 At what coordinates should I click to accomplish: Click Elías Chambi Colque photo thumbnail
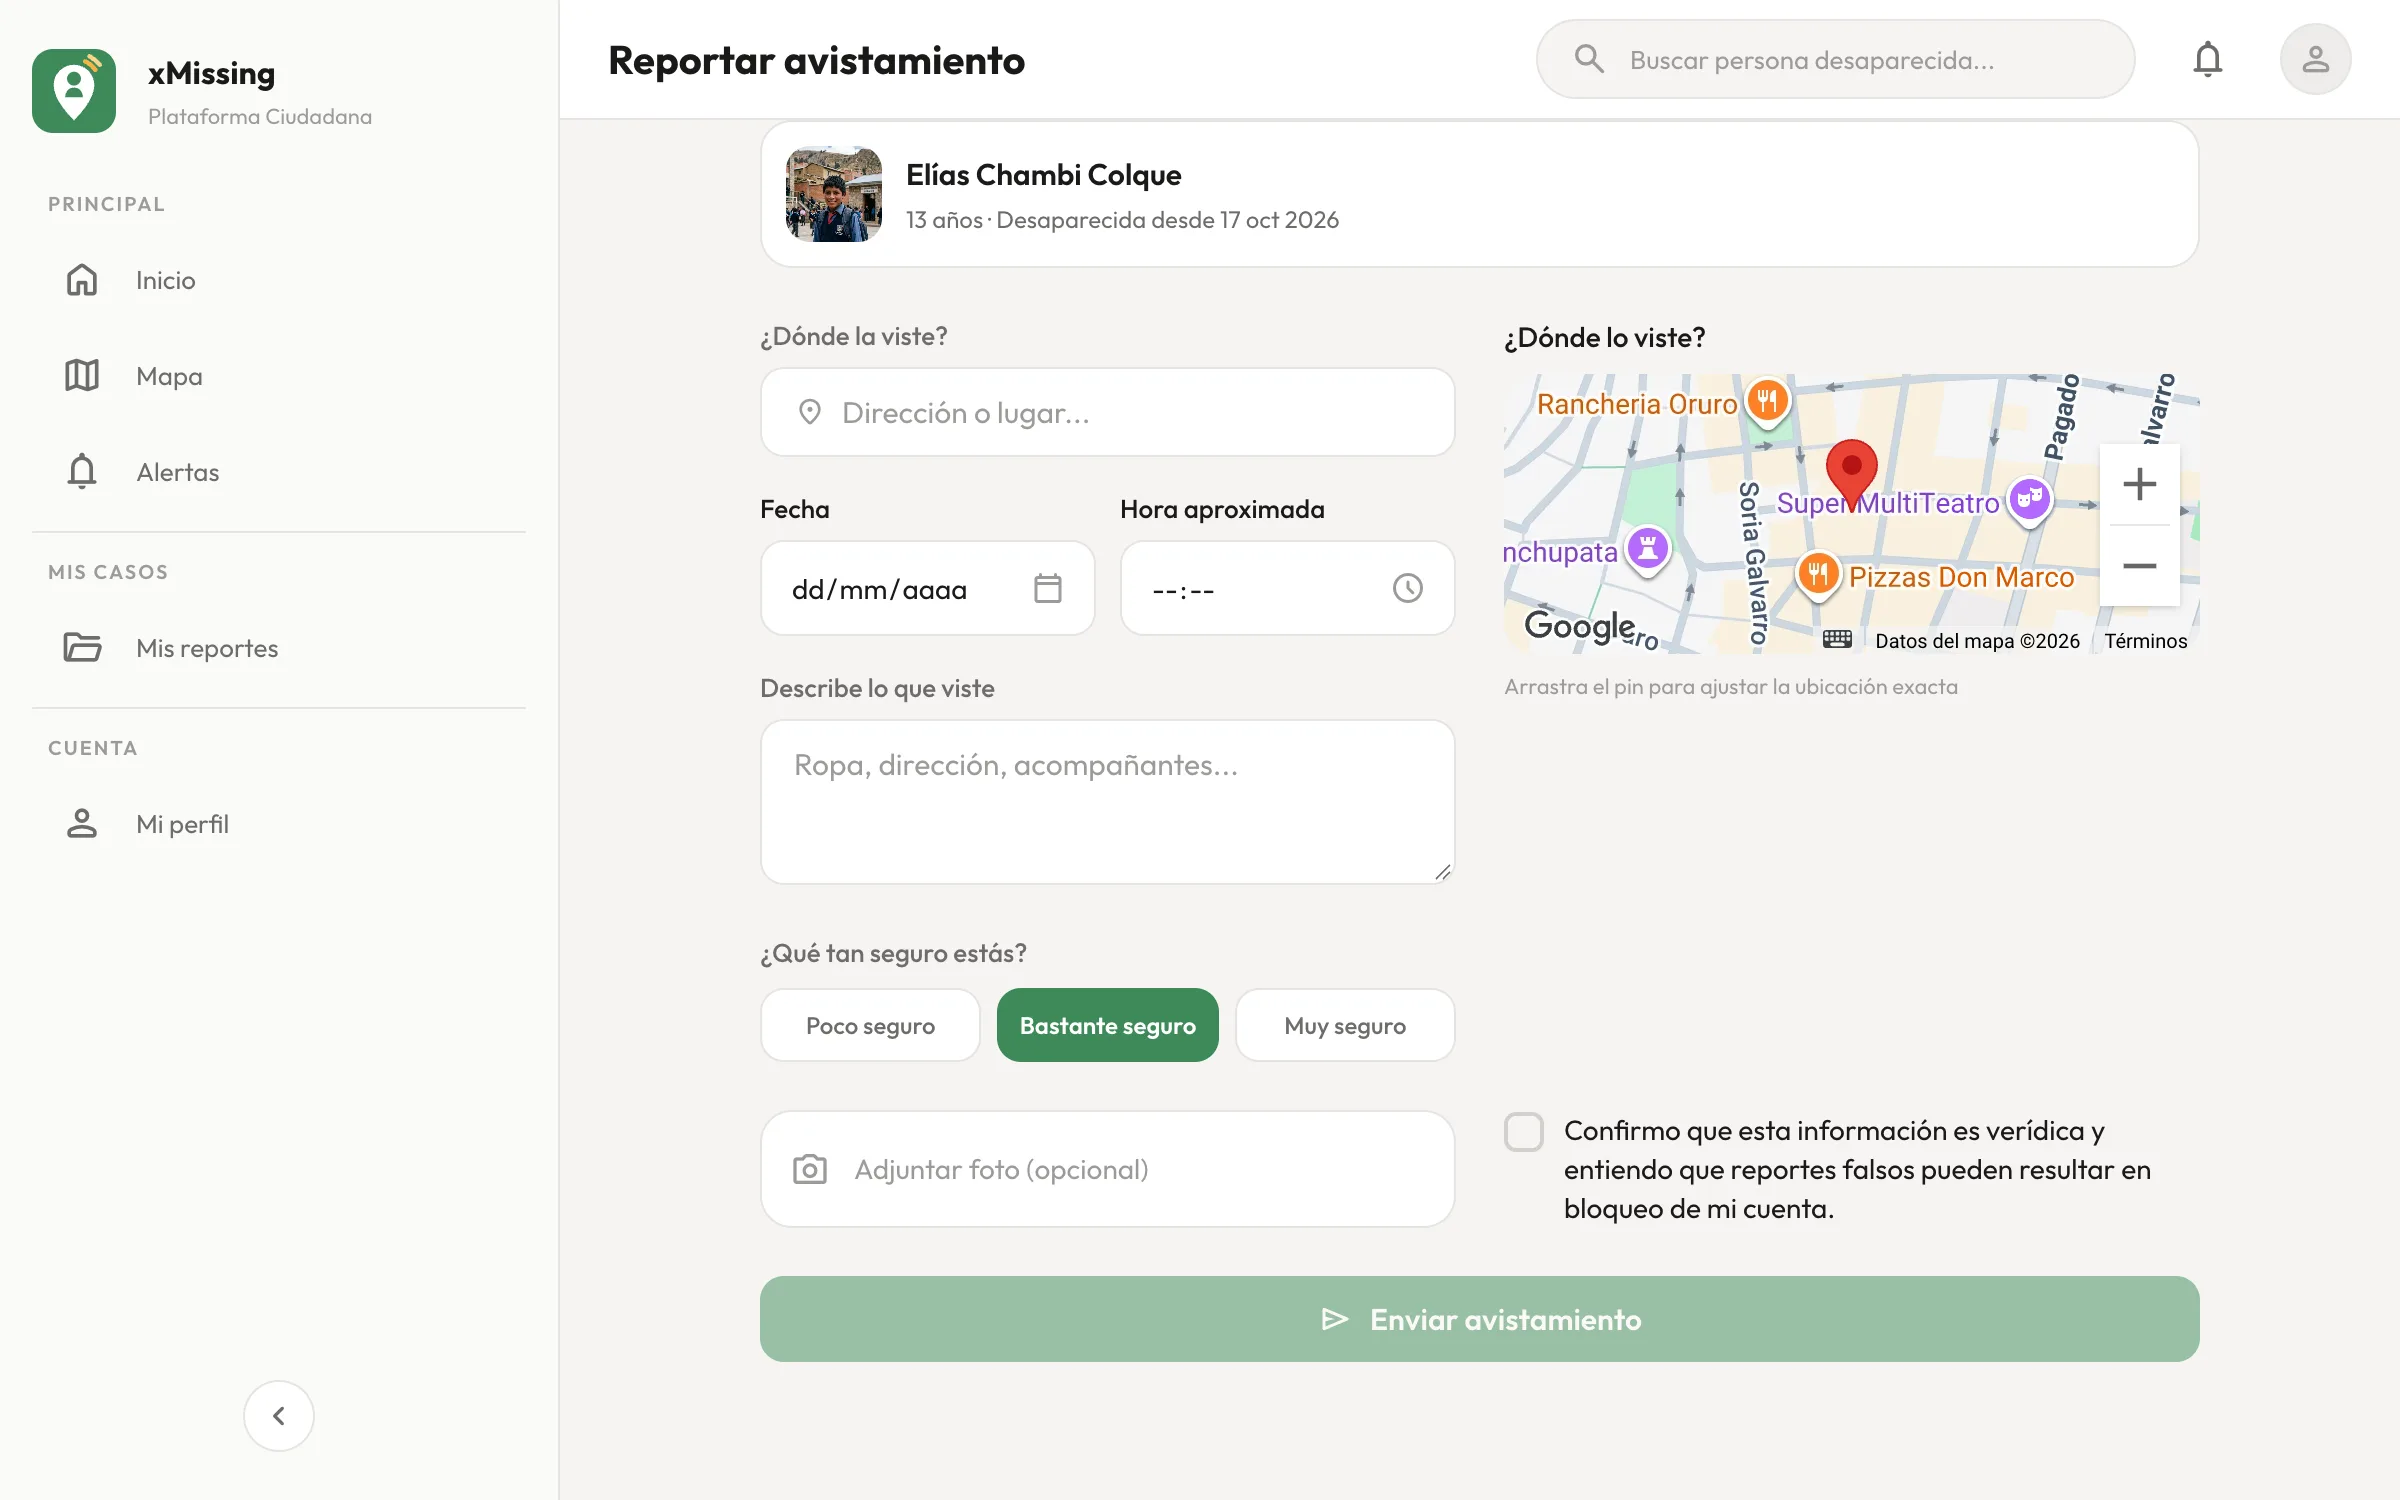coord(833,194)
